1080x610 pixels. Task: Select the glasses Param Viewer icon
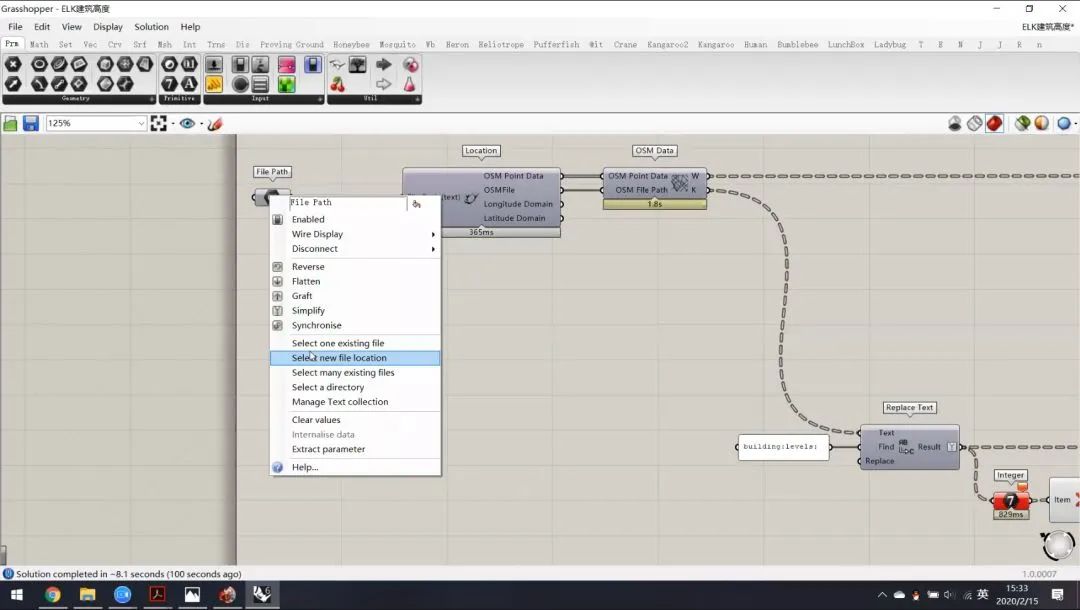[337, 65]
